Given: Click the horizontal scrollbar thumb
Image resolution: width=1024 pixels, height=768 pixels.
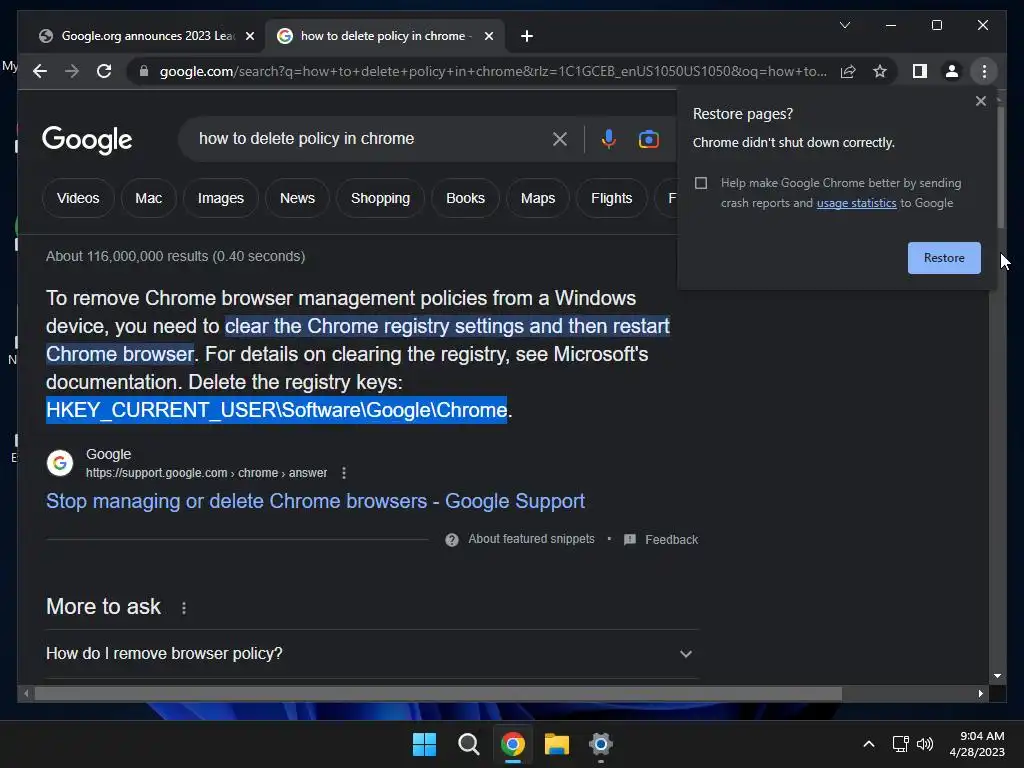Looking at the screenshot, I should point(438,694).
